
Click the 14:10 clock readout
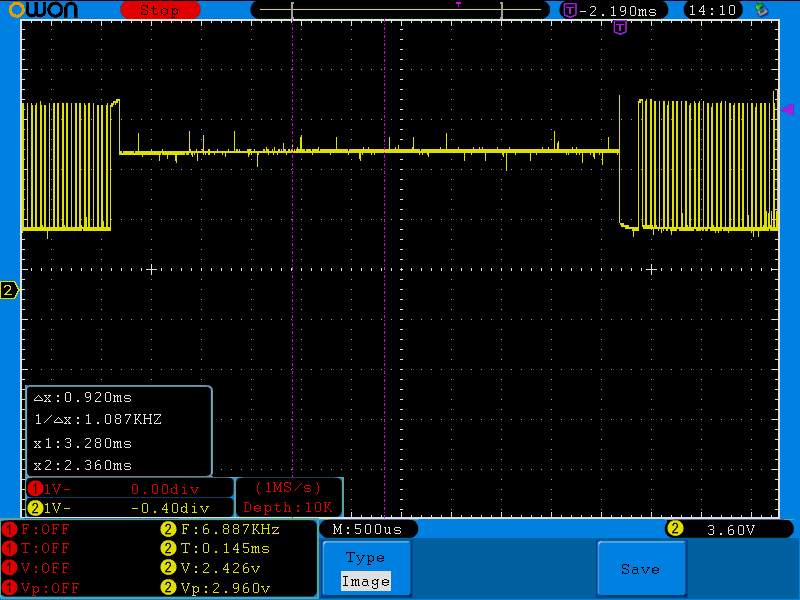[712, 10]
